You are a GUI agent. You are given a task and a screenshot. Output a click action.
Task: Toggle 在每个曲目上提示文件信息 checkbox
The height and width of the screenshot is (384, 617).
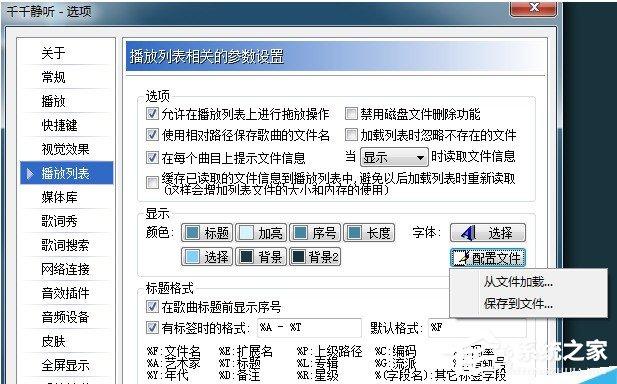152,157
